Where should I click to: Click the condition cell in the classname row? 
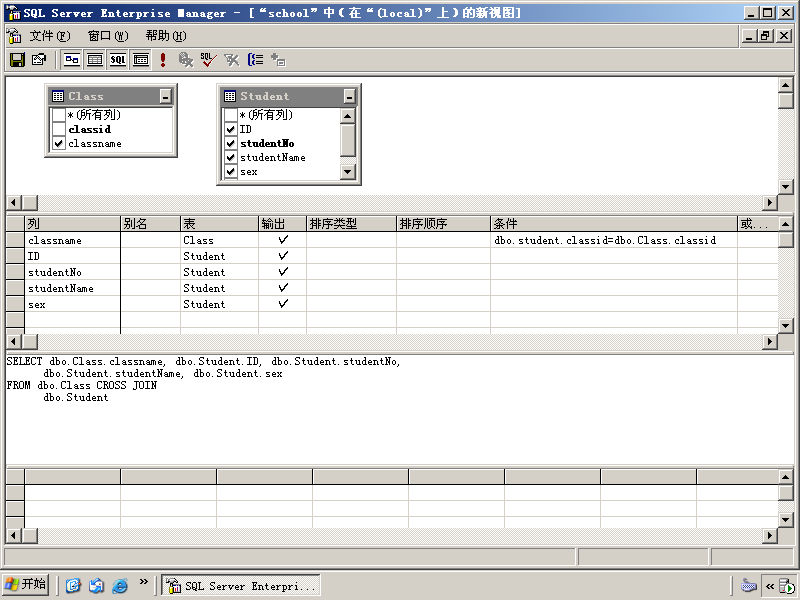[614, 240]
